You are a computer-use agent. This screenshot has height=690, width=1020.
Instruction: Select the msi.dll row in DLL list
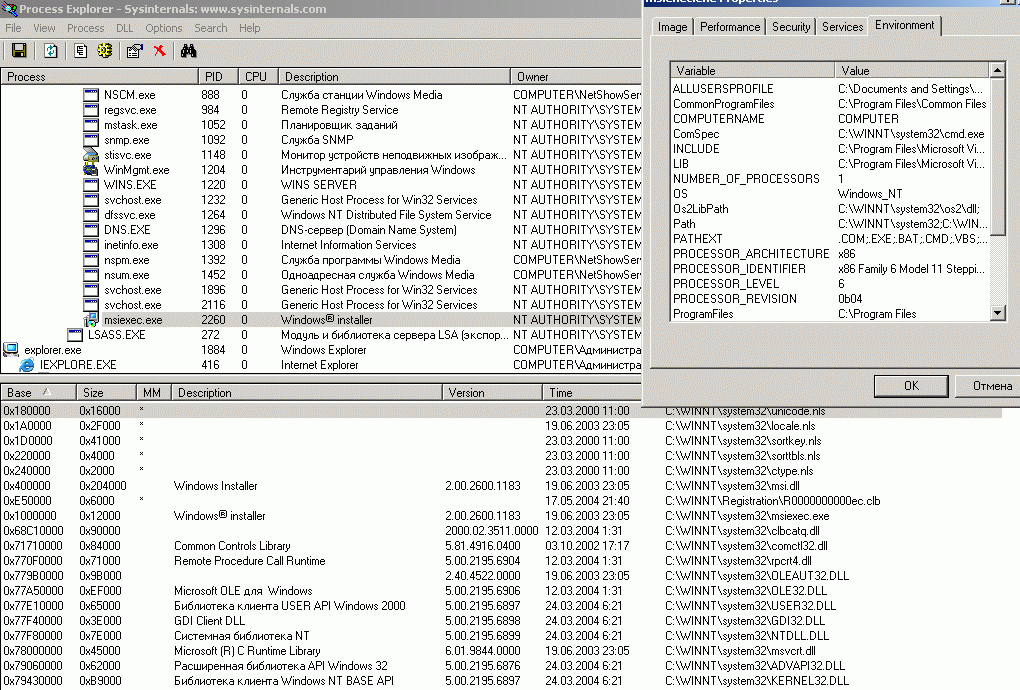tap(501, 486)
